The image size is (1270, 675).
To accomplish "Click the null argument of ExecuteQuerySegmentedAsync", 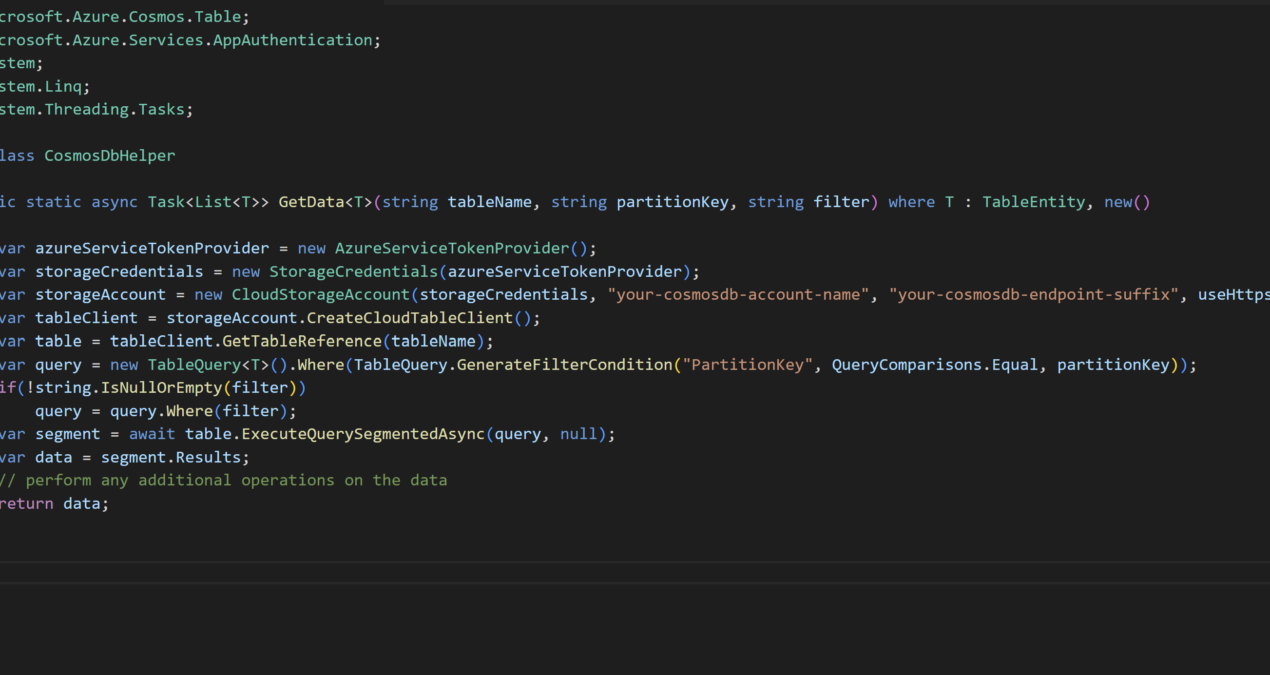I will point(579,434).
